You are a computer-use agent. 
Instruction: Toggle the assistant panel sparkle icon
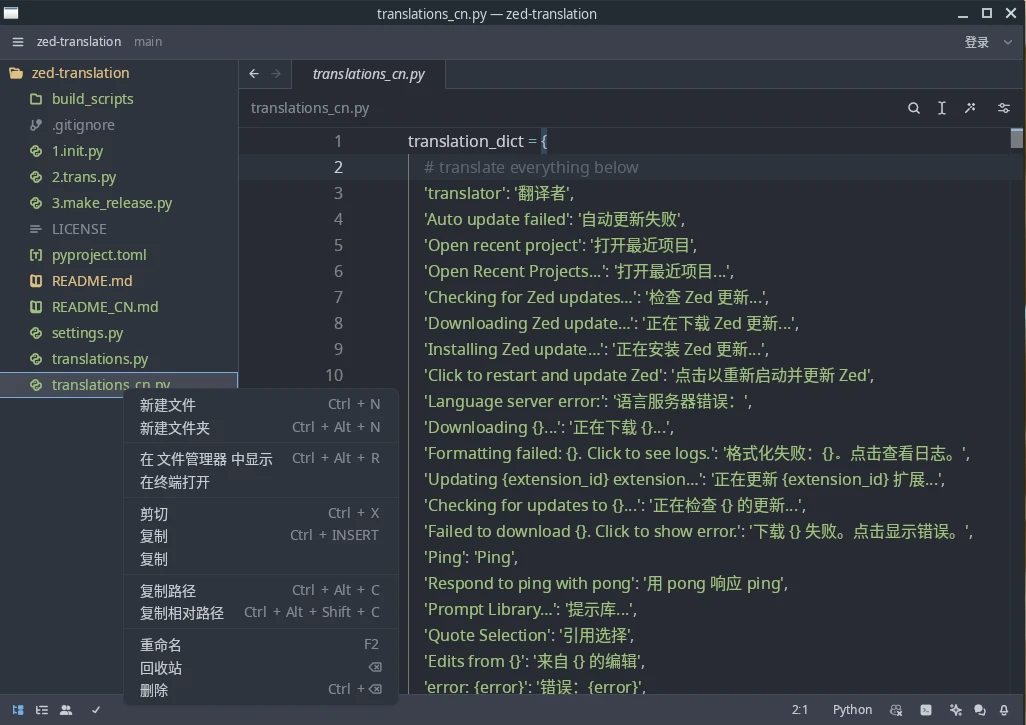pyautogui.click(x=955, y=710)
